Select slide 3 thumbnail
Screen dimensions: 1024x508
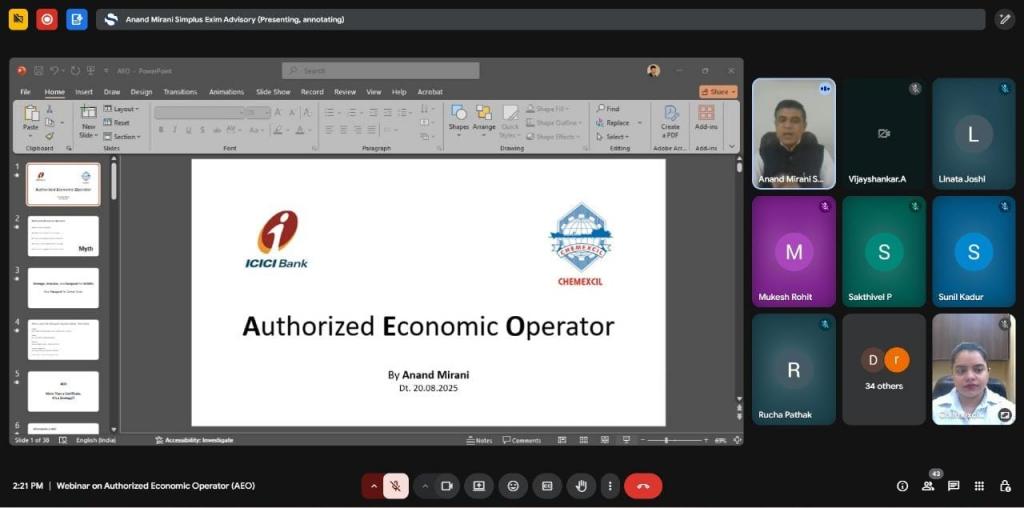click(x=63, y=287)
